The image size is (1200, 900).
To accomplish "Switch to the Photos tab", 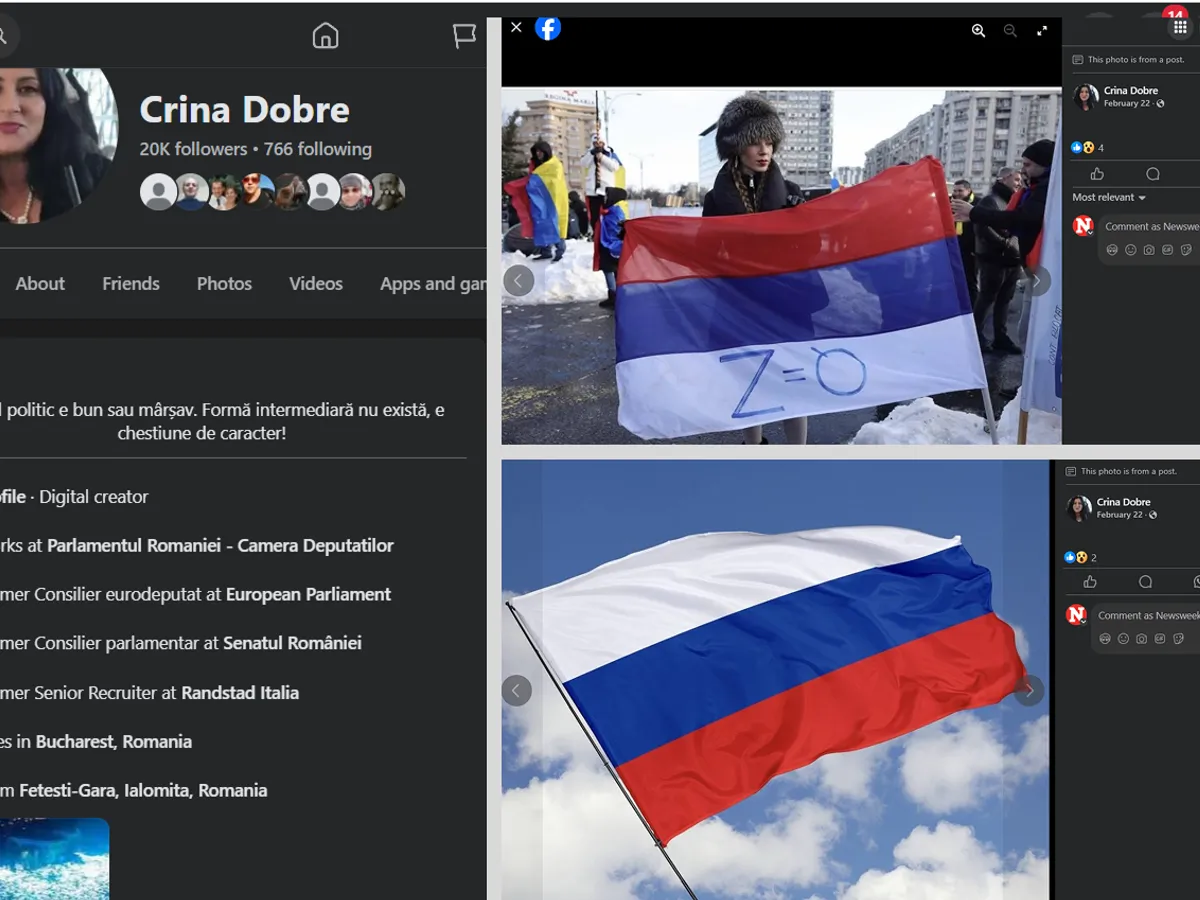I will pos(224,283).
